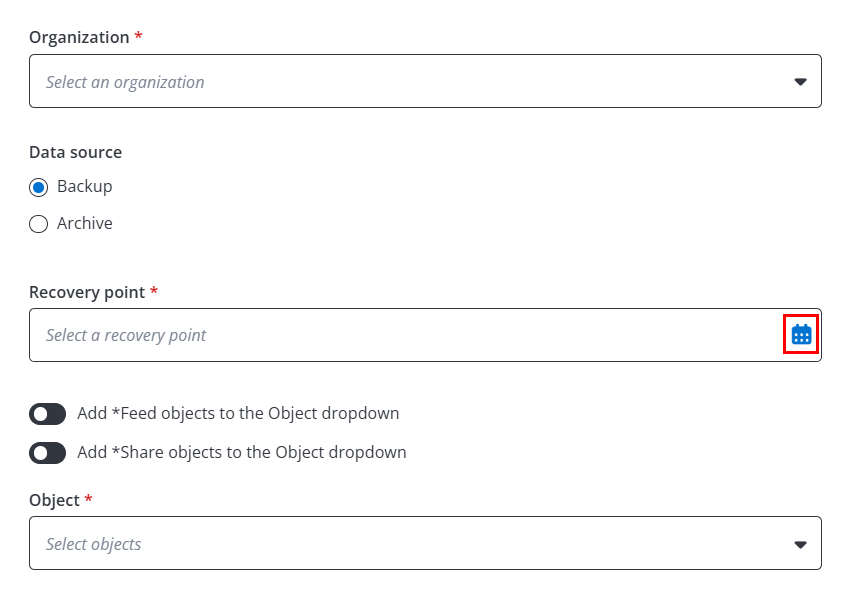This screenshot has height=590, width=852.
Task: Click 'Add *Share objects to the Object dropdown' text
Action: coord(242,453)
